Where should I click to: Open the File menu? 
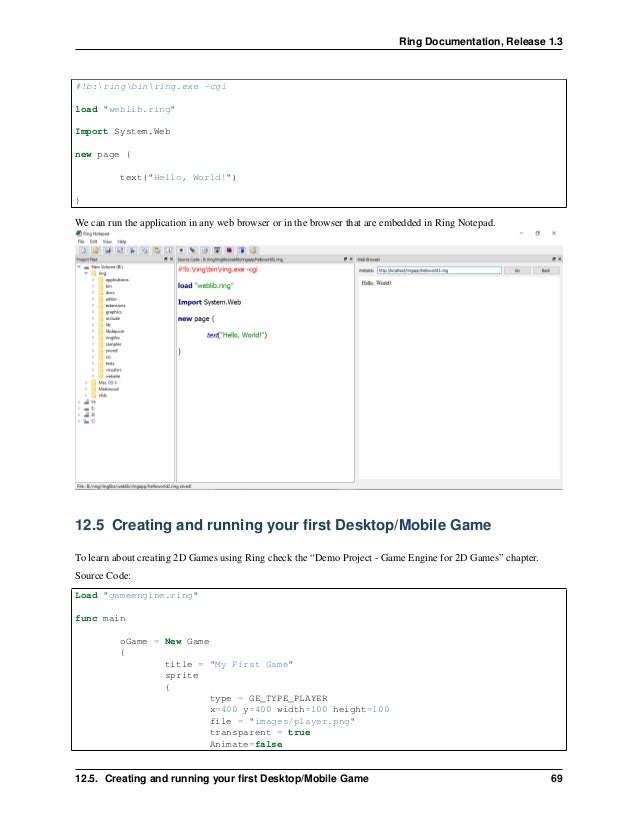pyautogui.click(x=81, y=242)
